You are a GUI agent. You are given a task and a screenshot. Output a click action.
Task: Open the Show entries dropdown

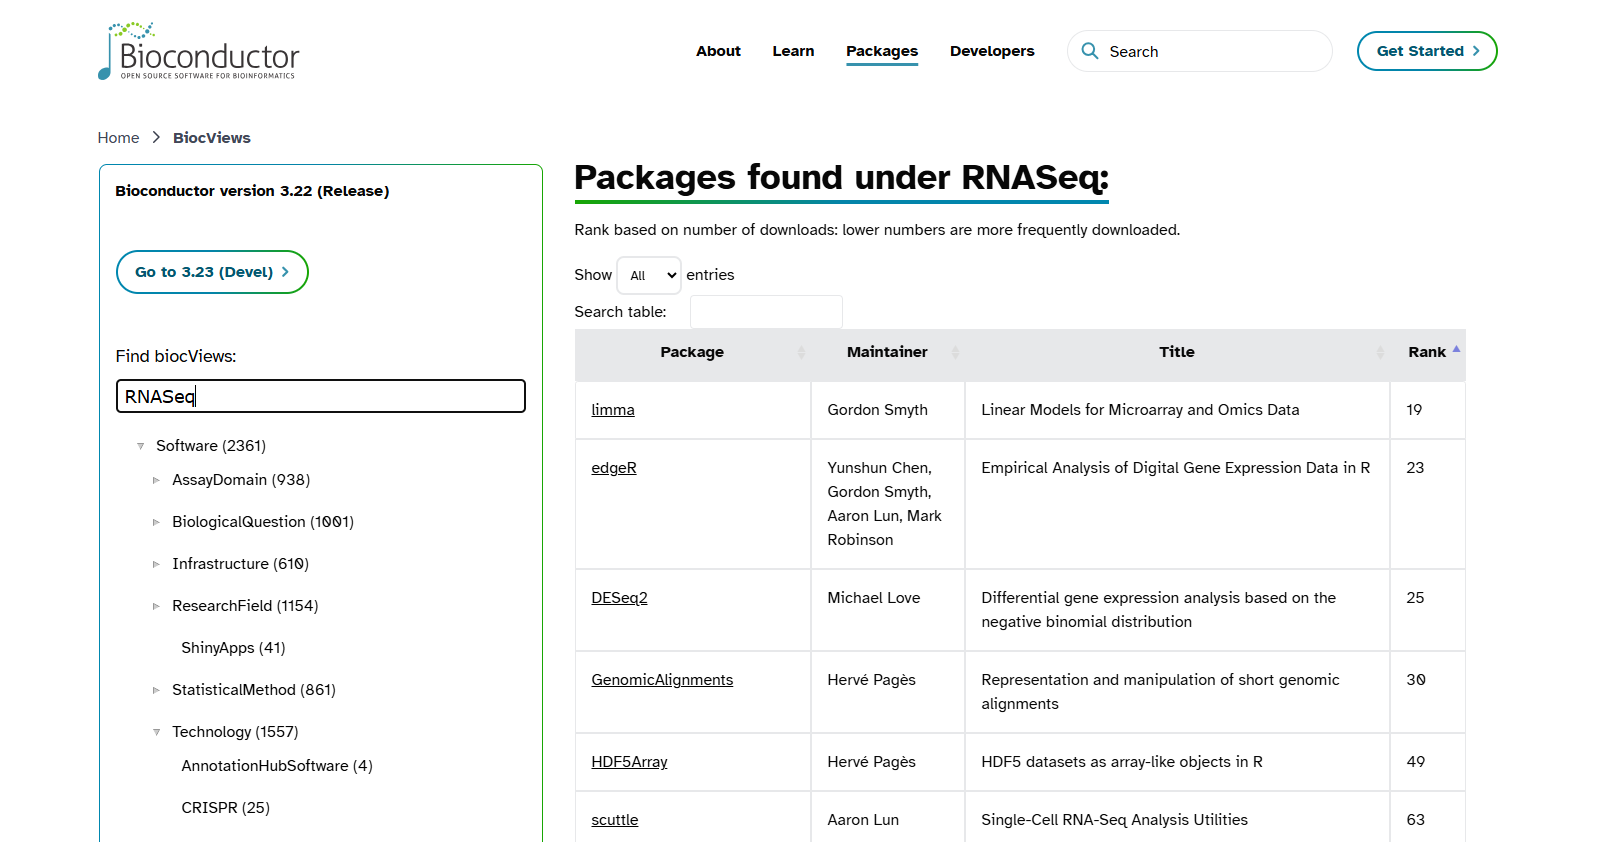pos(649,276)
